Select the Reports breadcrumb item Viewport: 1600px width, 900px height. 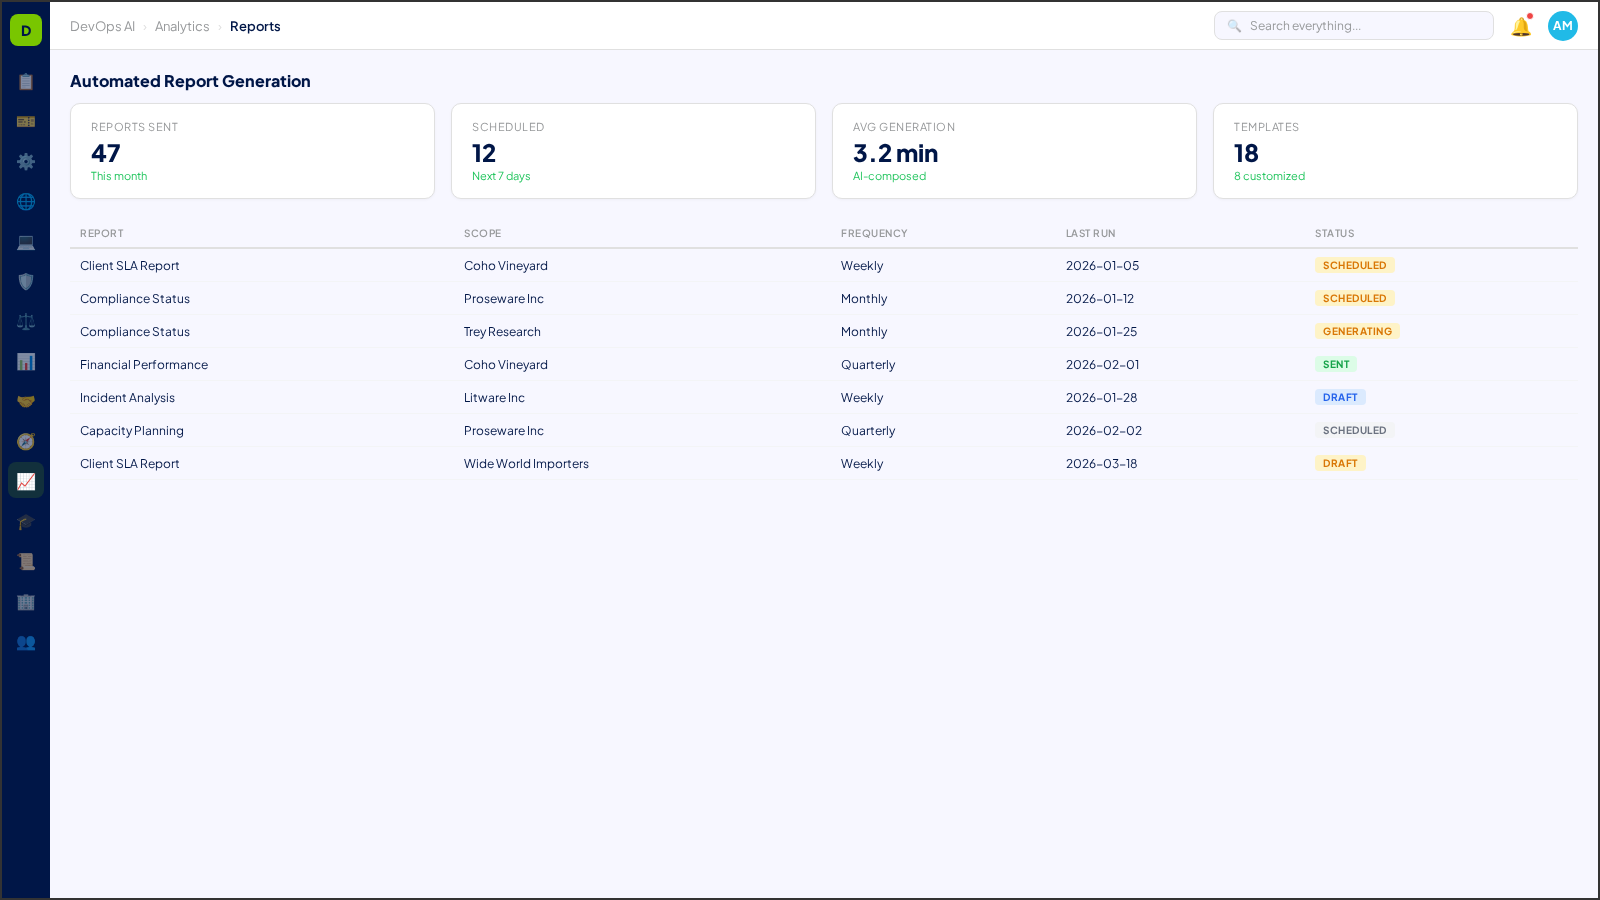pyautogui.click(x=255, y=26)
